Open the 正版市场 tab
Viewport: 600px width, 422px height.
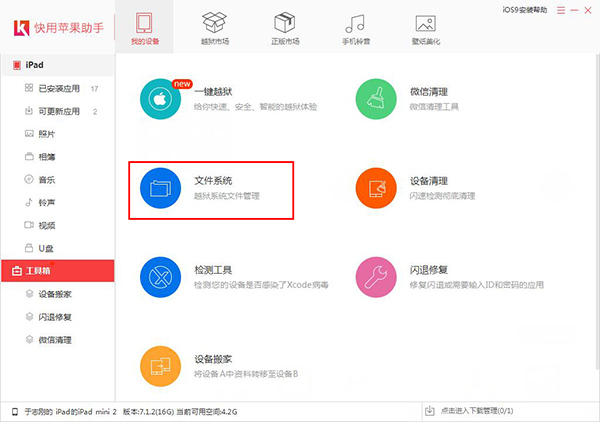[x=285, y=27]
